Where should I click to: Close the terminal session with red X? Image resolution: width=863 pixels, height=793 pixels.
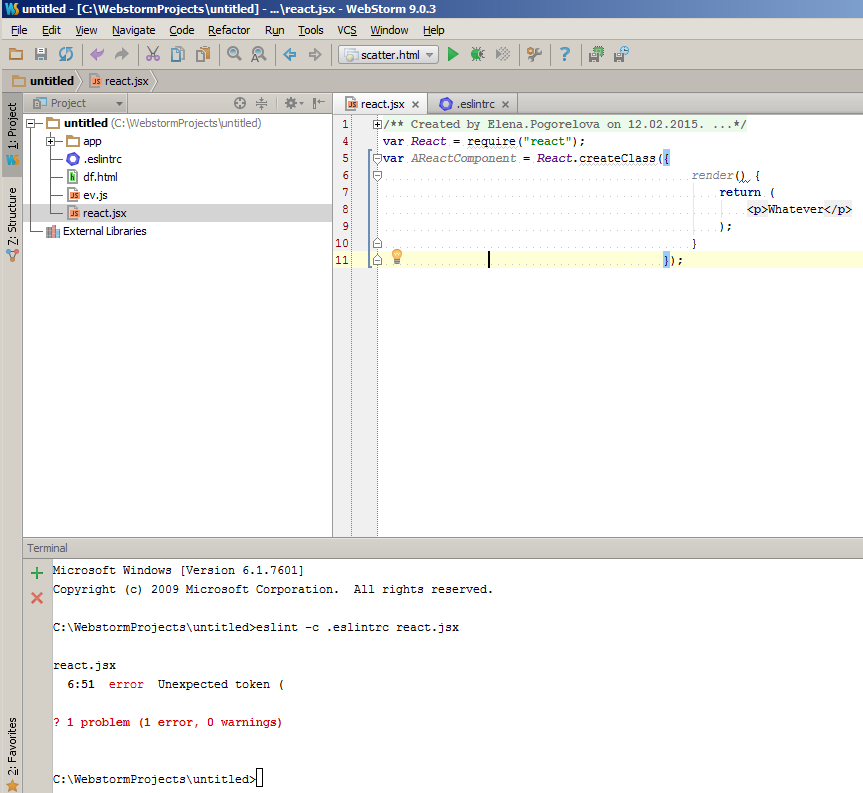[37, 598]
